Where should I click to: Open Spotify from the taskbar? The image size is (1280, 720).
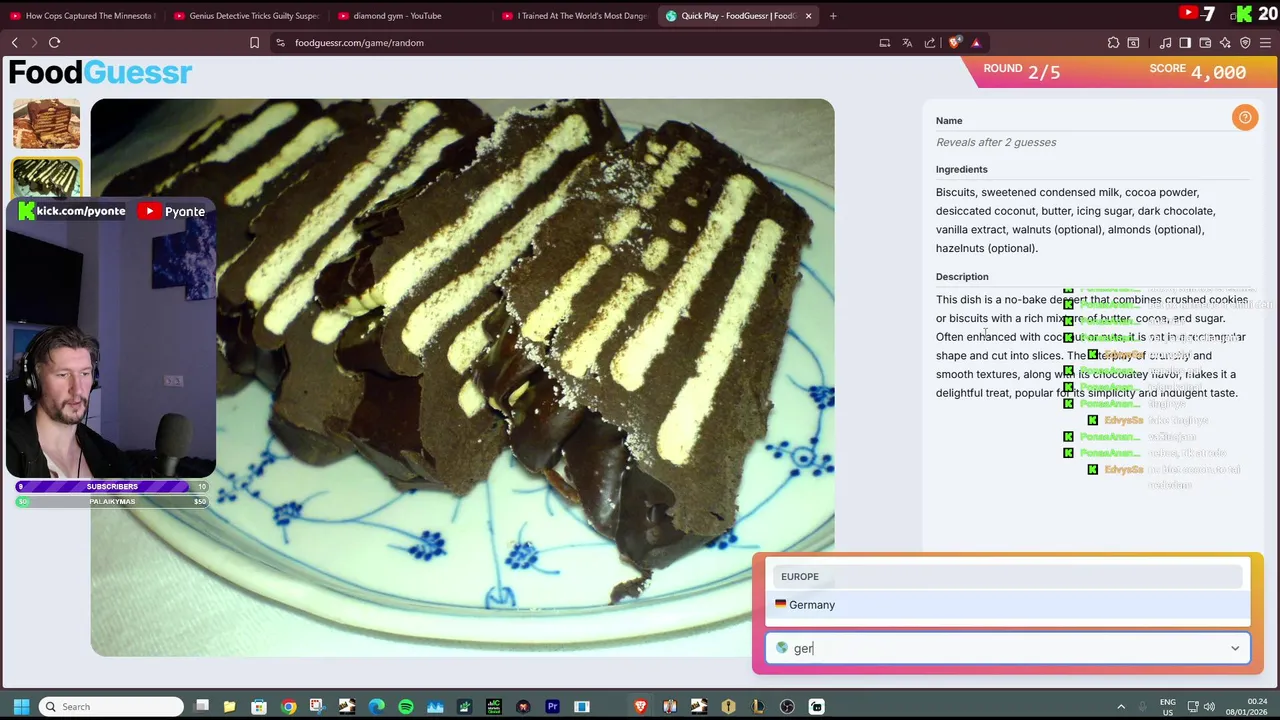[x=406, y=707]
